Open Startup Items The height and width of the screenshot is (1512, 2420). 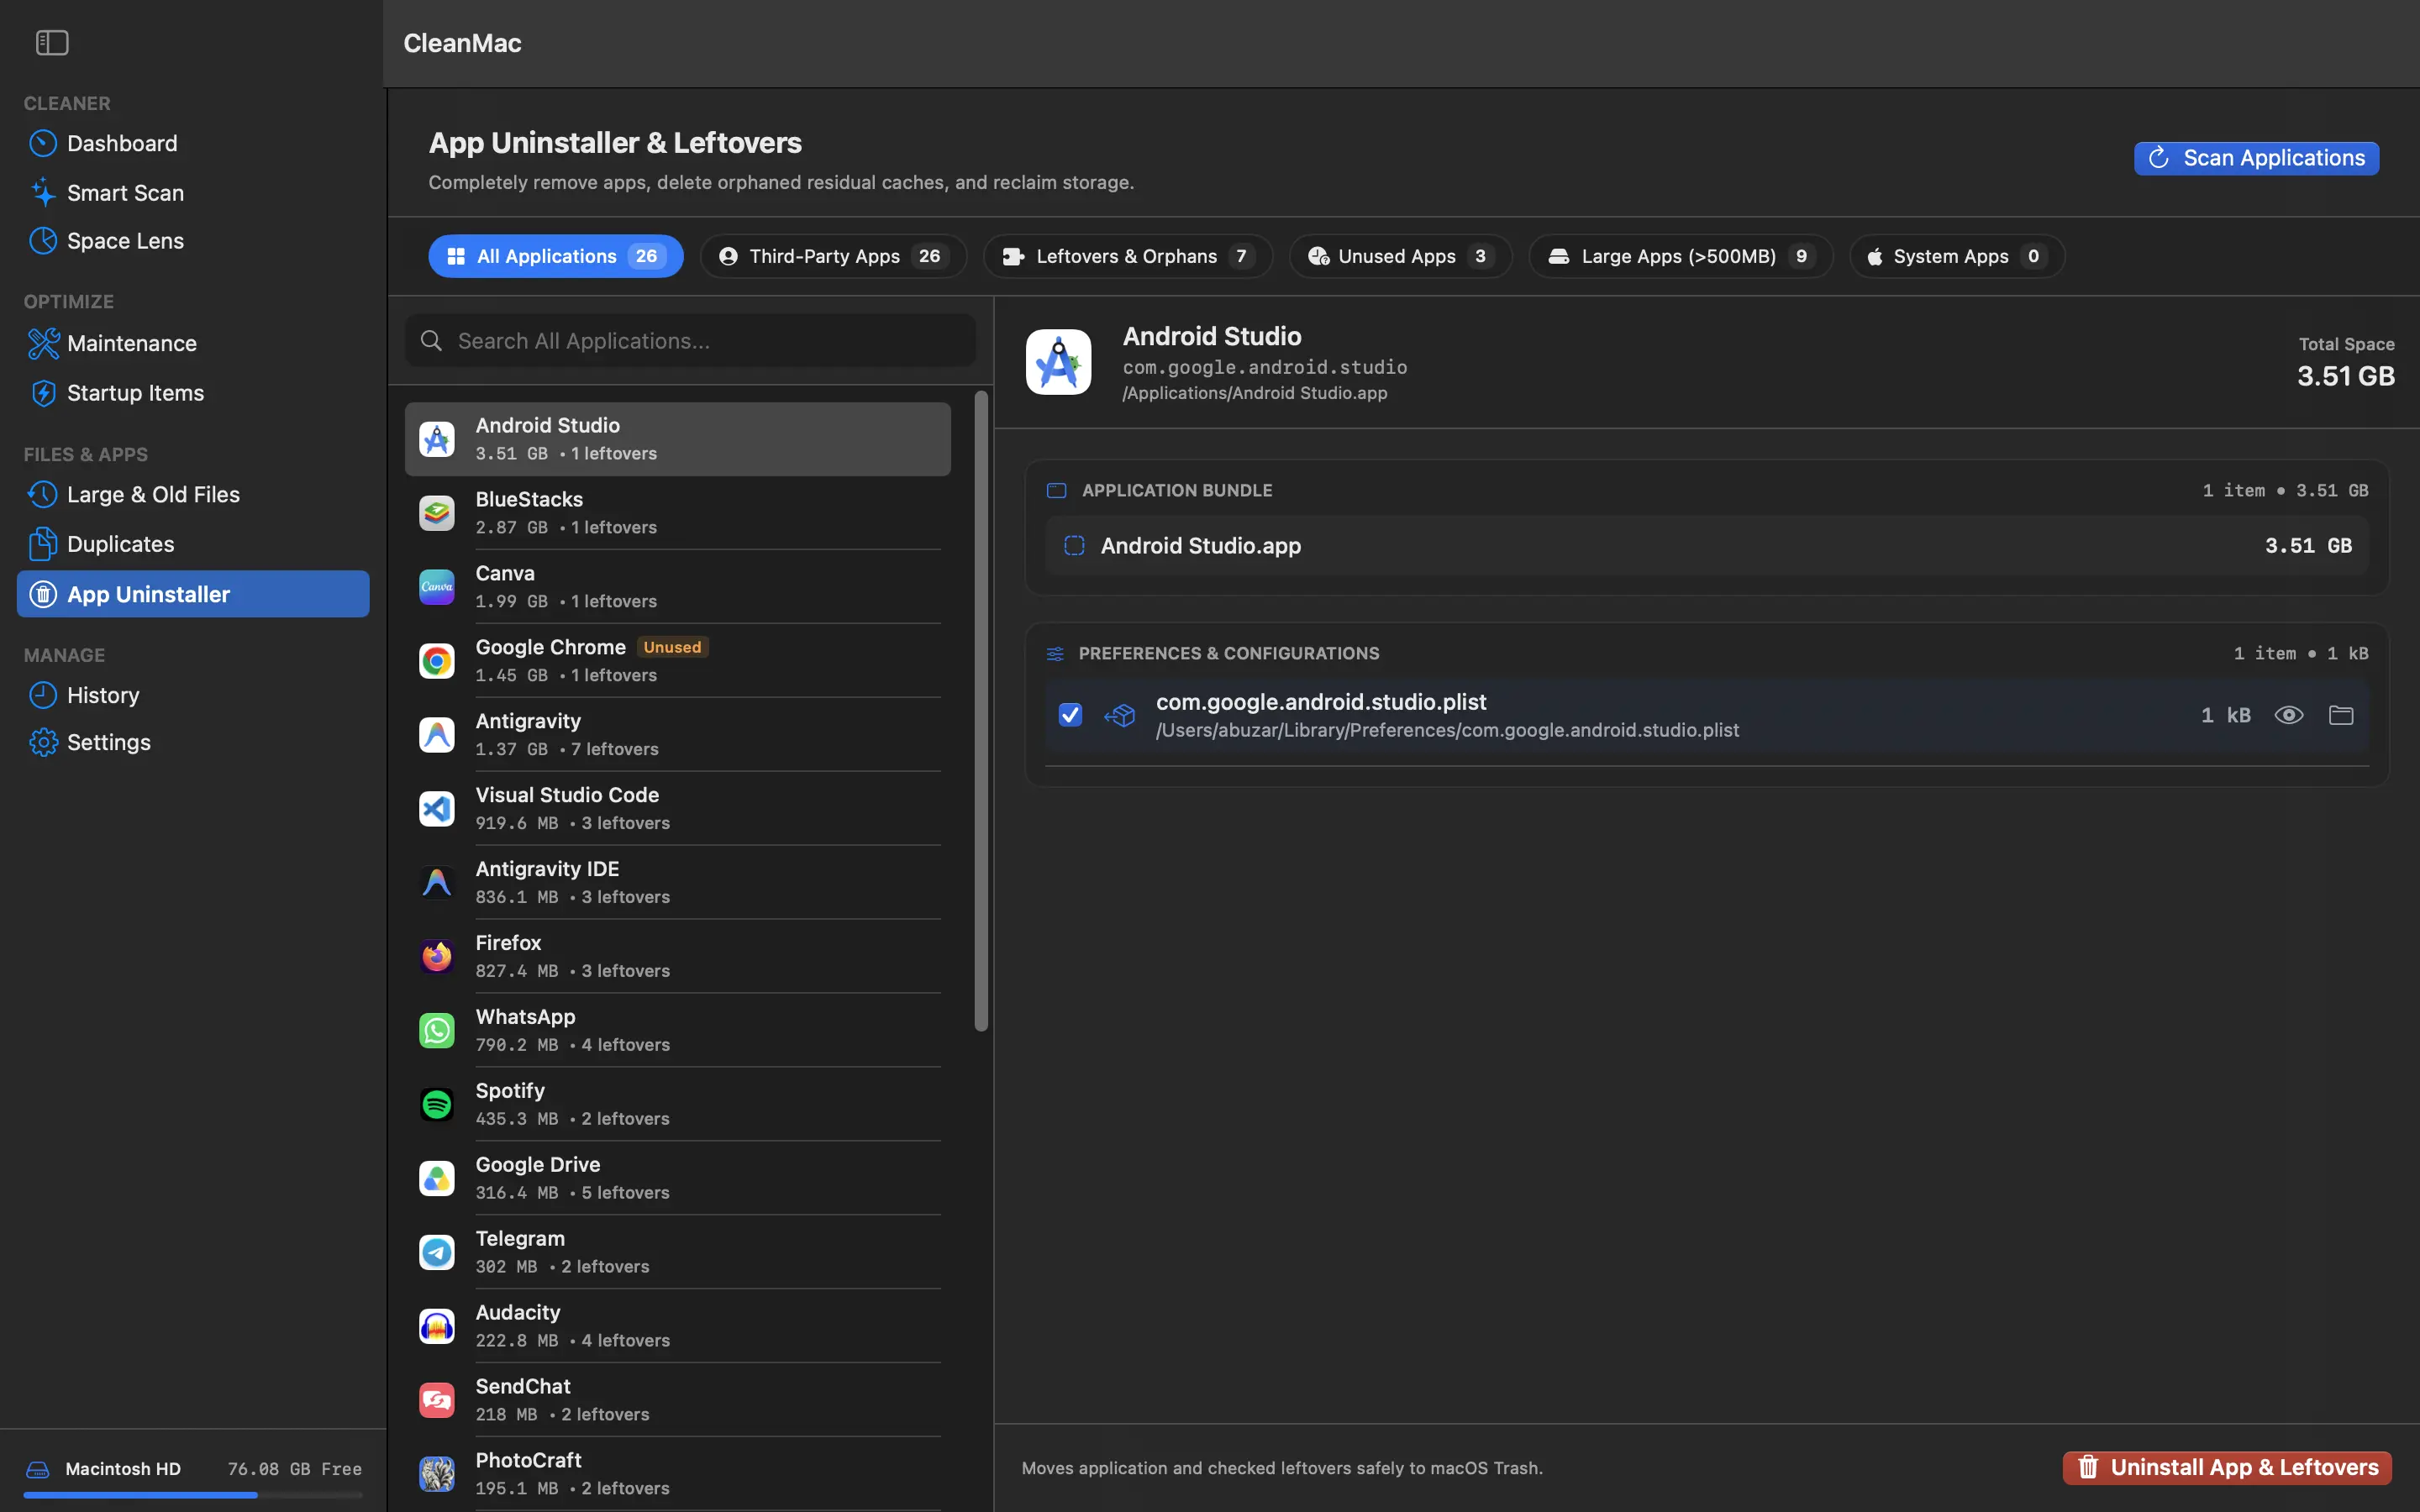click(x=193, y=393)
